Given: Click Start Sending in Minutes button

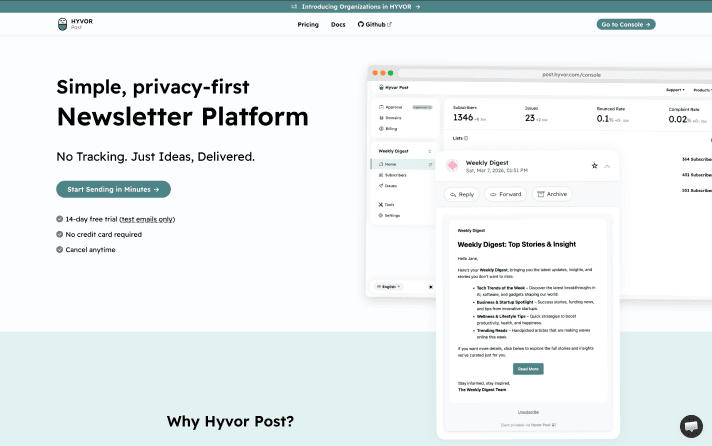Looking at the screenshot, I should click(114, 189).
